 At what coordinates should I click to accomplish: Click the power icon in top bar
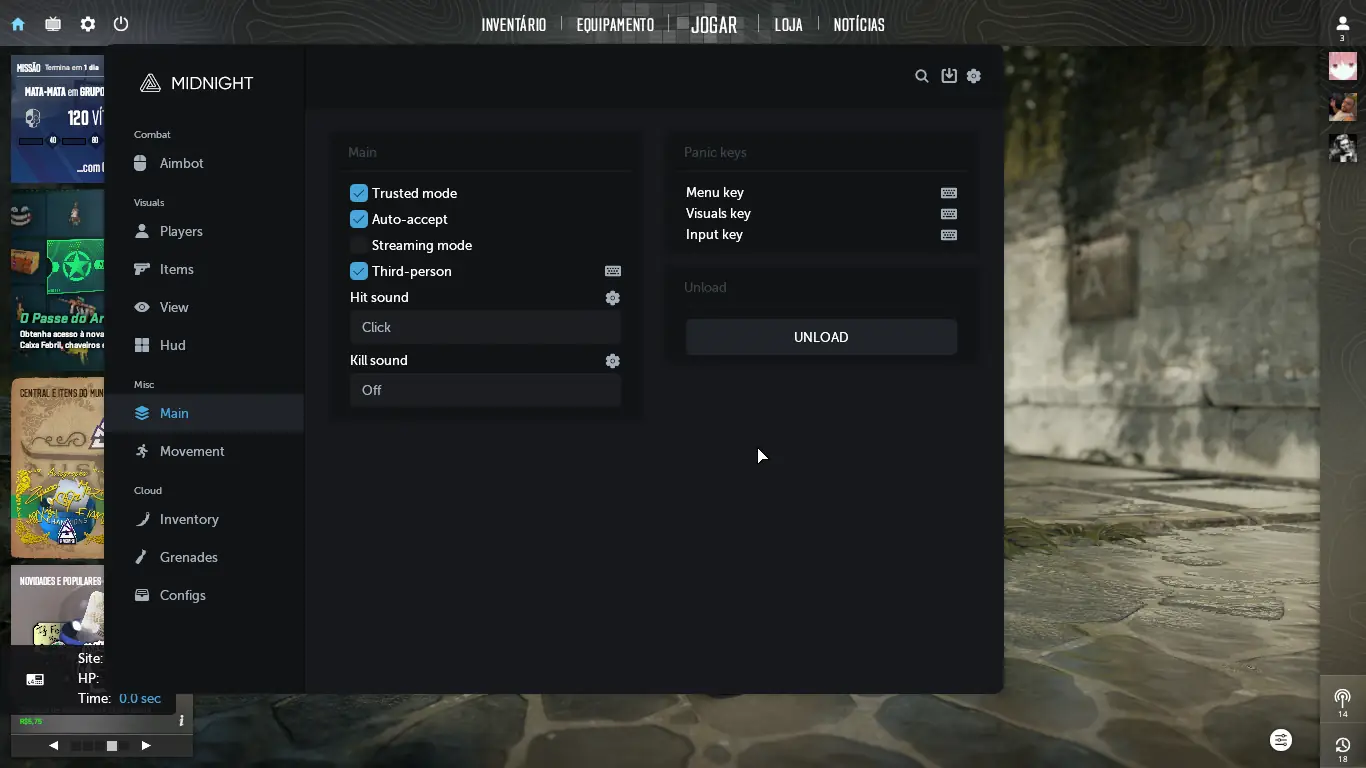pyautogui.click(x=121, y=24)
